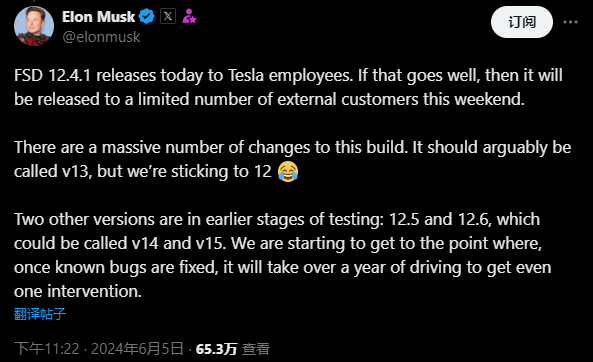This screenshot has width=593, height=362.
Task: Click the line starting with called v13
Action: (156, 171)
